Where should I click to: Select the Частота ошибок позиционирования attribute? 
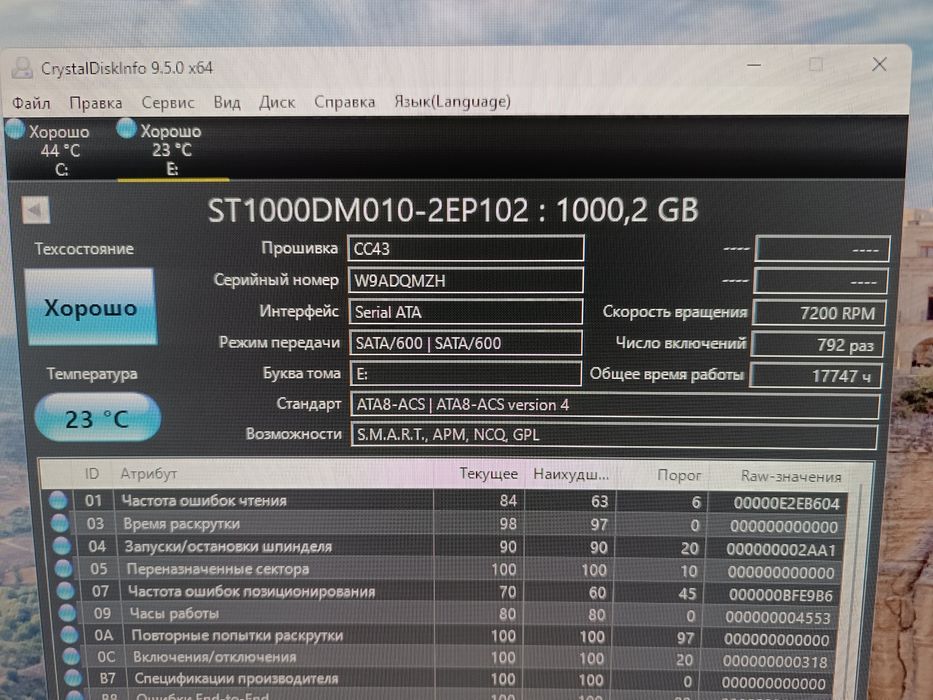(252, 591)
